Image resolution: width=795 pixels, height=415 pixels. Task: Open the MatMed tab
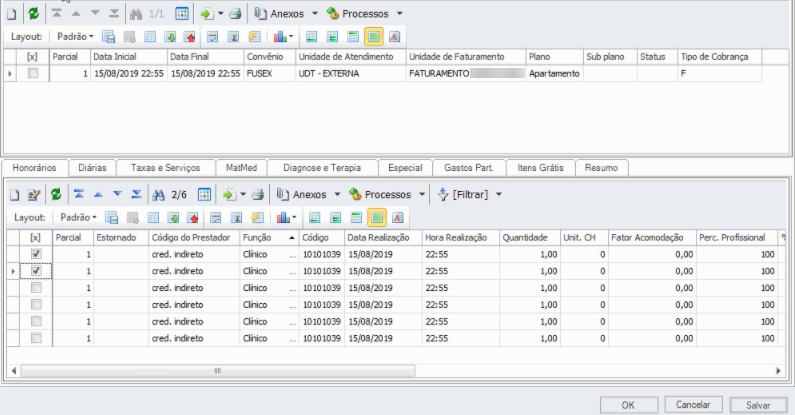[x=241, y=168]
